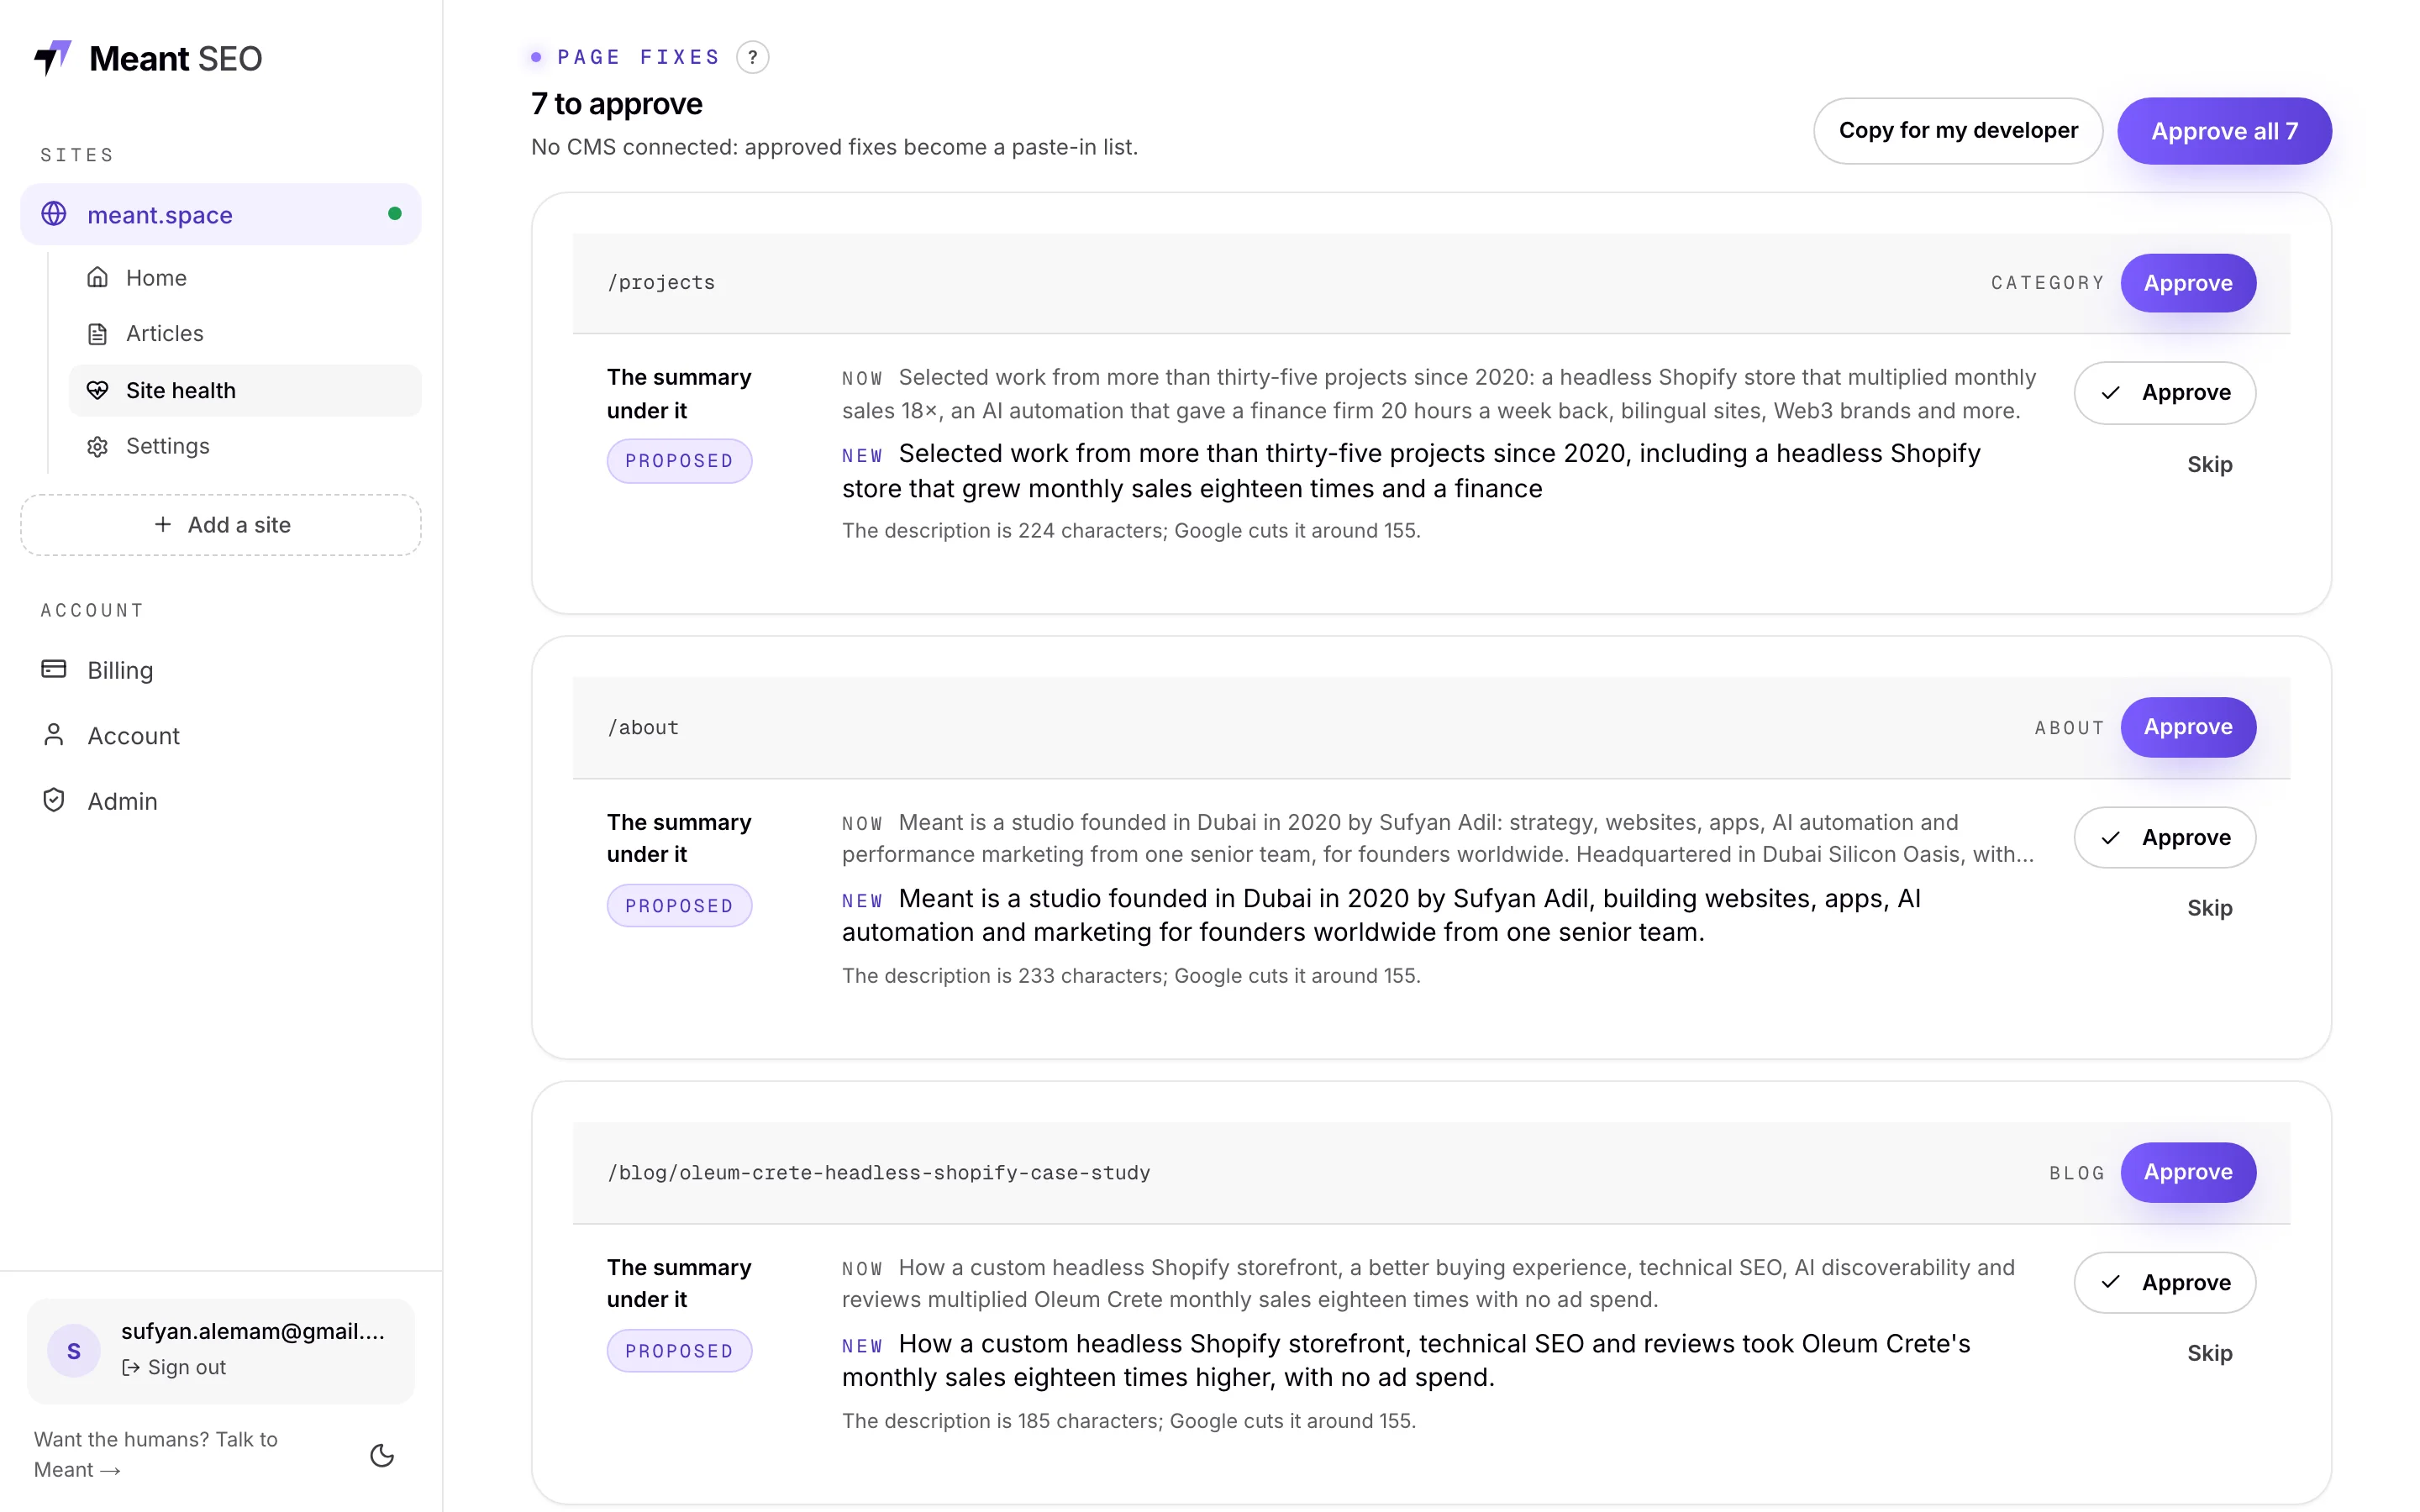Click the ABOUT label
Viewport: 2420px width, 1512px height.
click(2069, 728)
